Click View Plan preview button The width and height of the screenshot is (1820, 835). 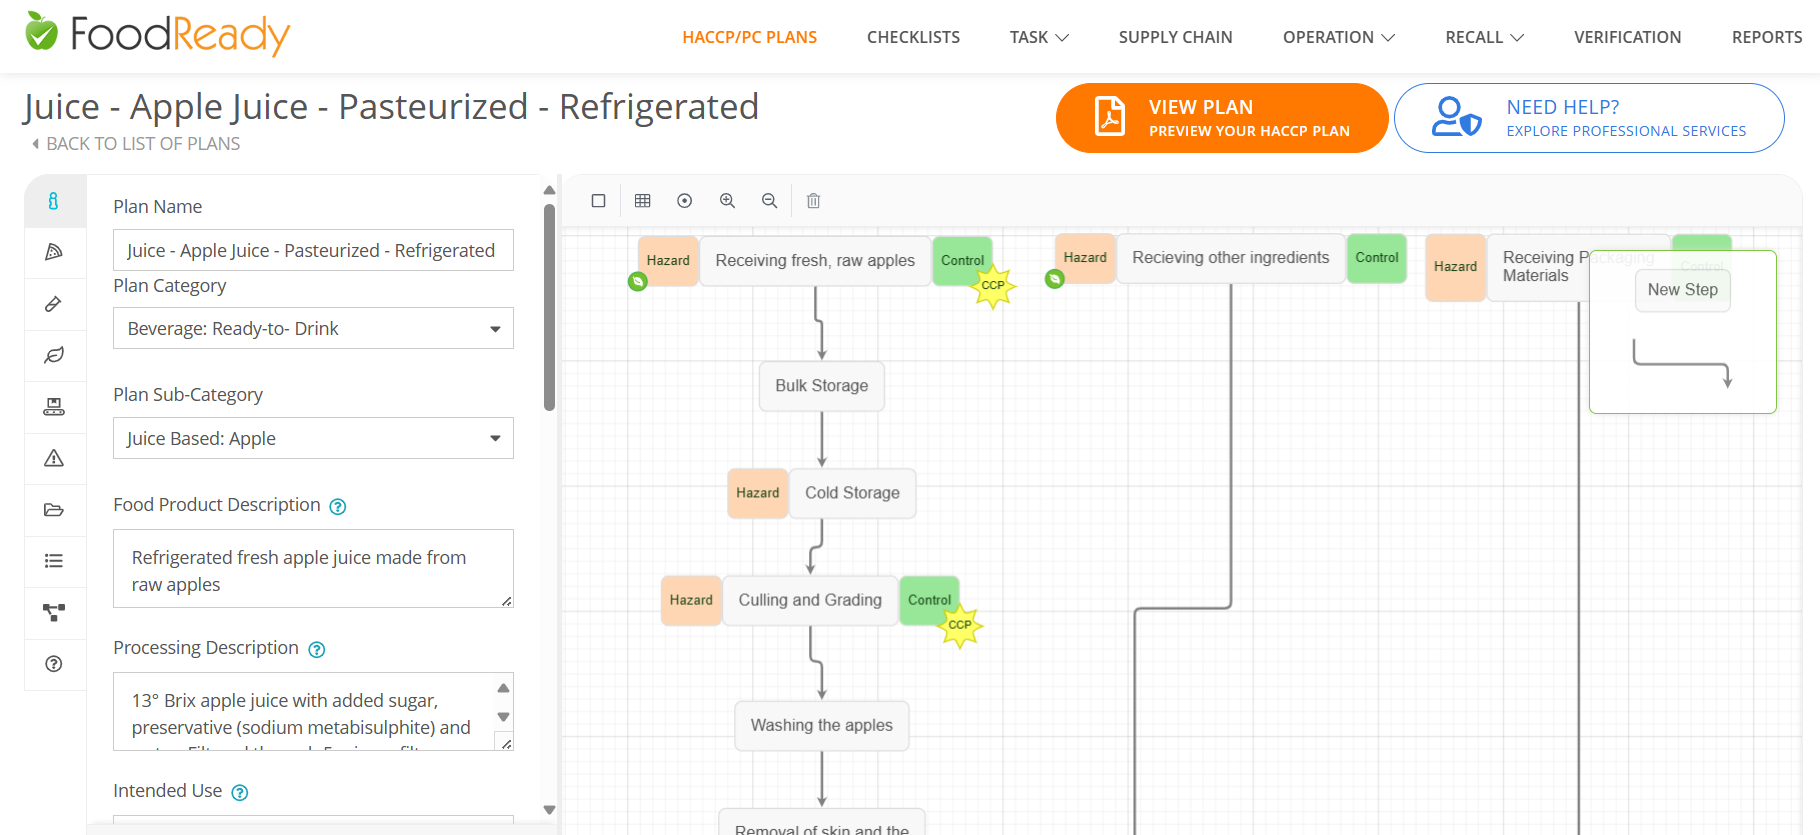click(1222, 118)
